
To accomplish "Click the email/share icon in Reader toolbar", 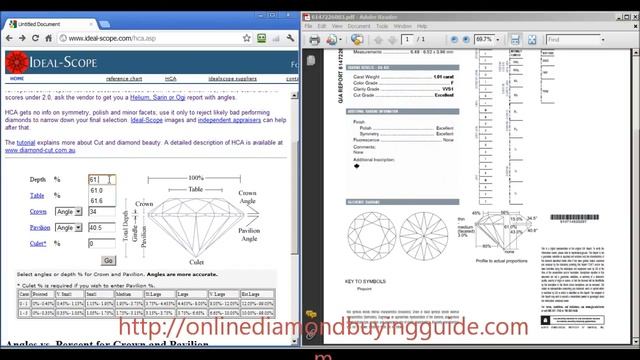I will coord(331,40).
